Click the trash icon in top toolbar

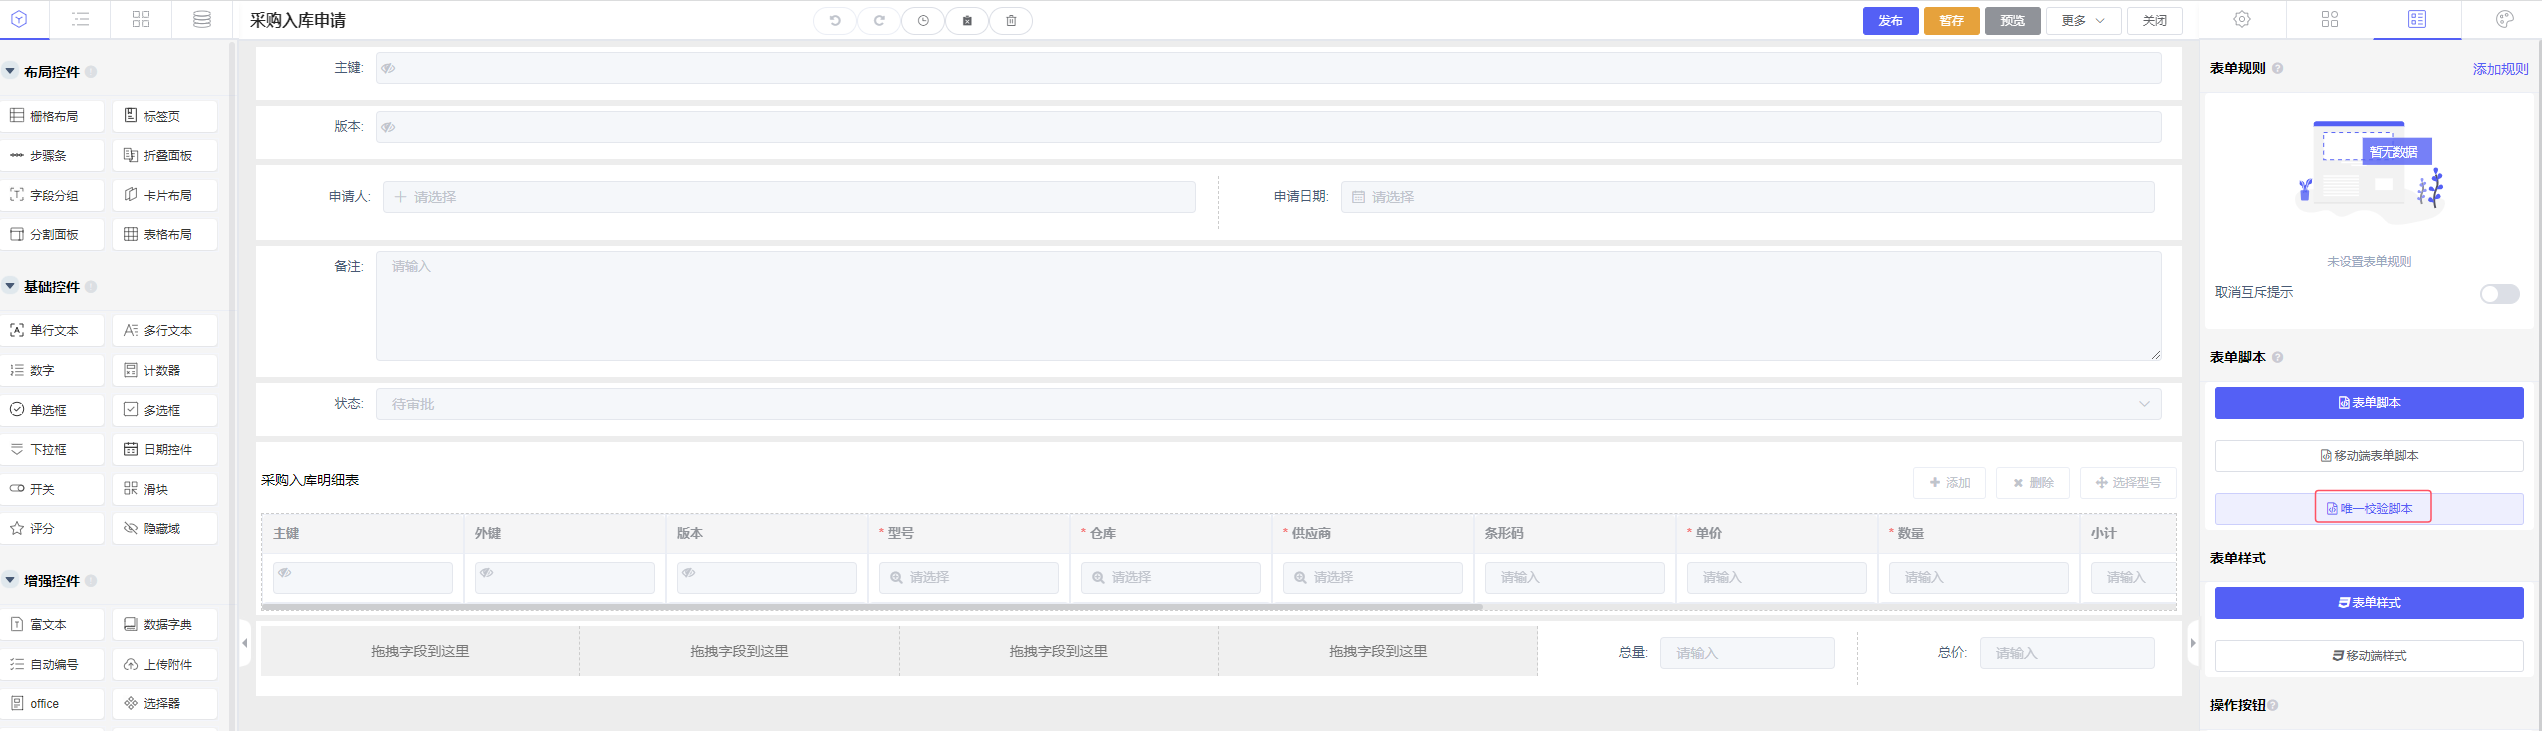(1011, 21)
